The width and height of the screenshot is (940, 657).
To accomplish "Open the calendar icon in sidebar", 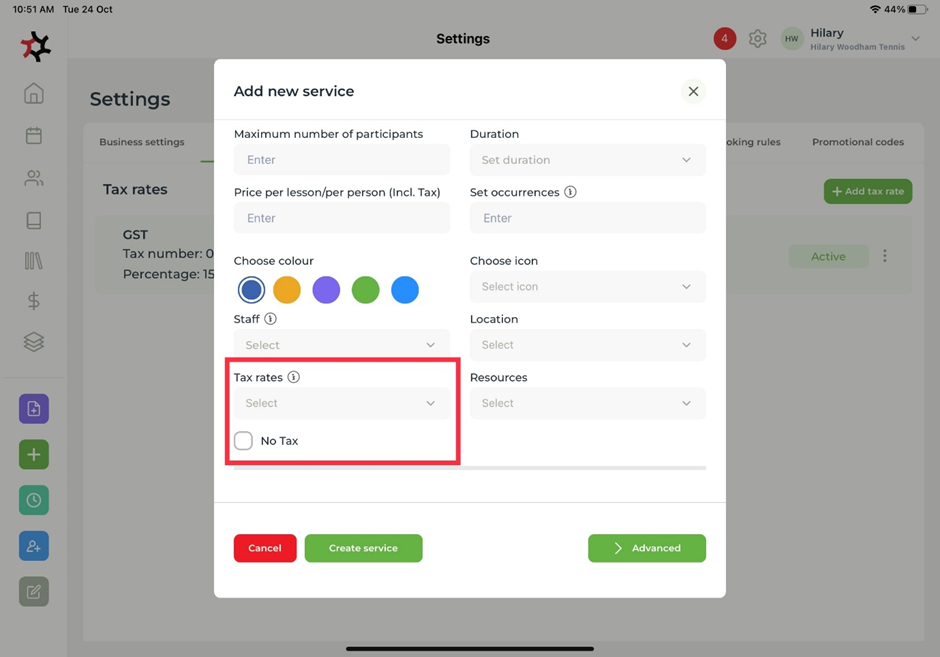I will pos(34,136).
